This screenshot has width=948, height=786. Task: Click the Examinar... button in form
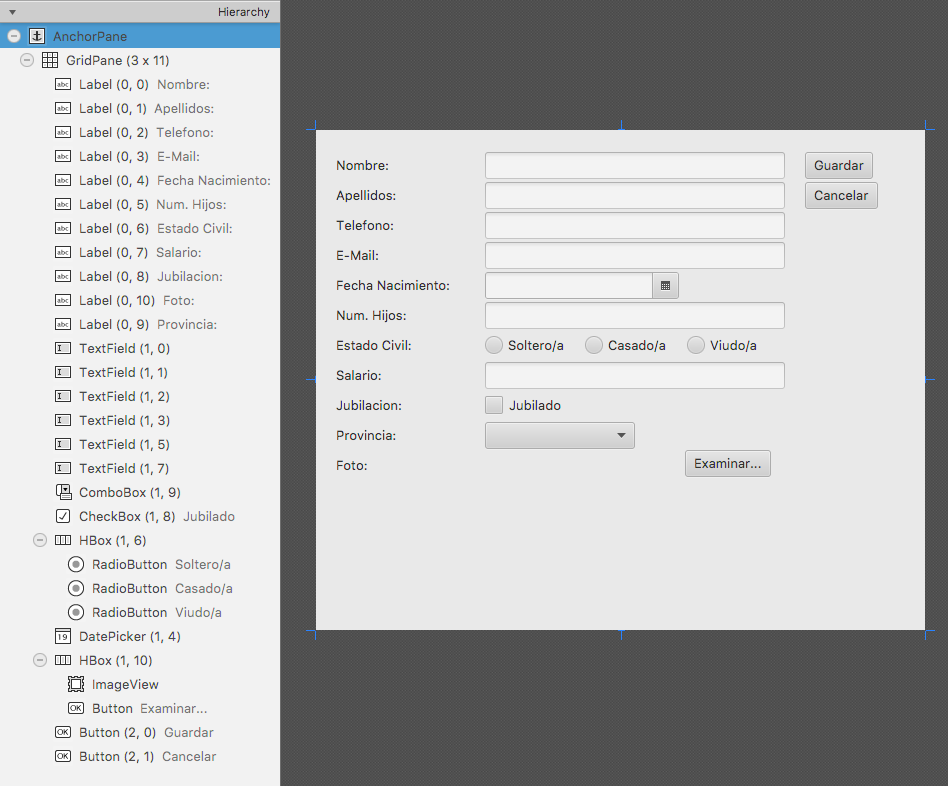(x=727, y=463)
